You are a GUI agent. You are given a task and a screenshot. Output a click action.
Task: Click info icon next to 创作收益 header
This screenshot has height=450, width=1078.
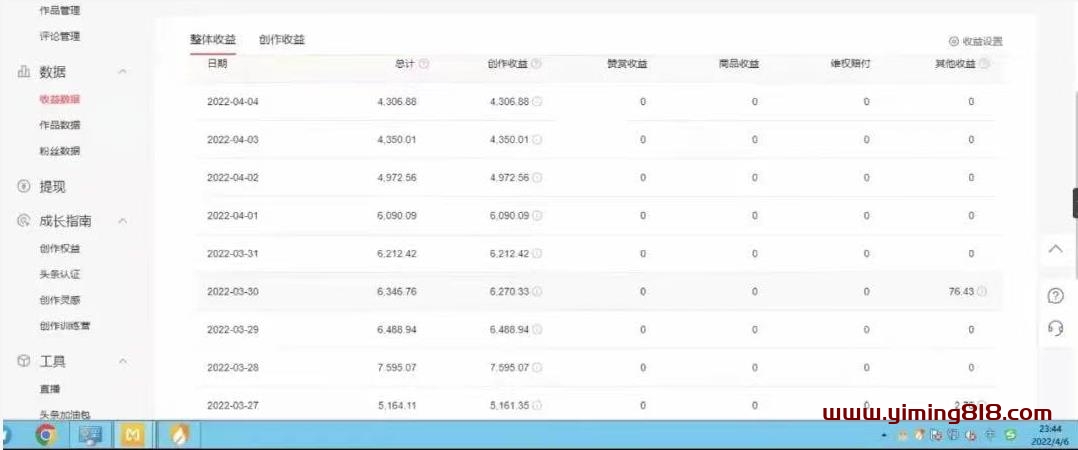[x=536, y=64]
